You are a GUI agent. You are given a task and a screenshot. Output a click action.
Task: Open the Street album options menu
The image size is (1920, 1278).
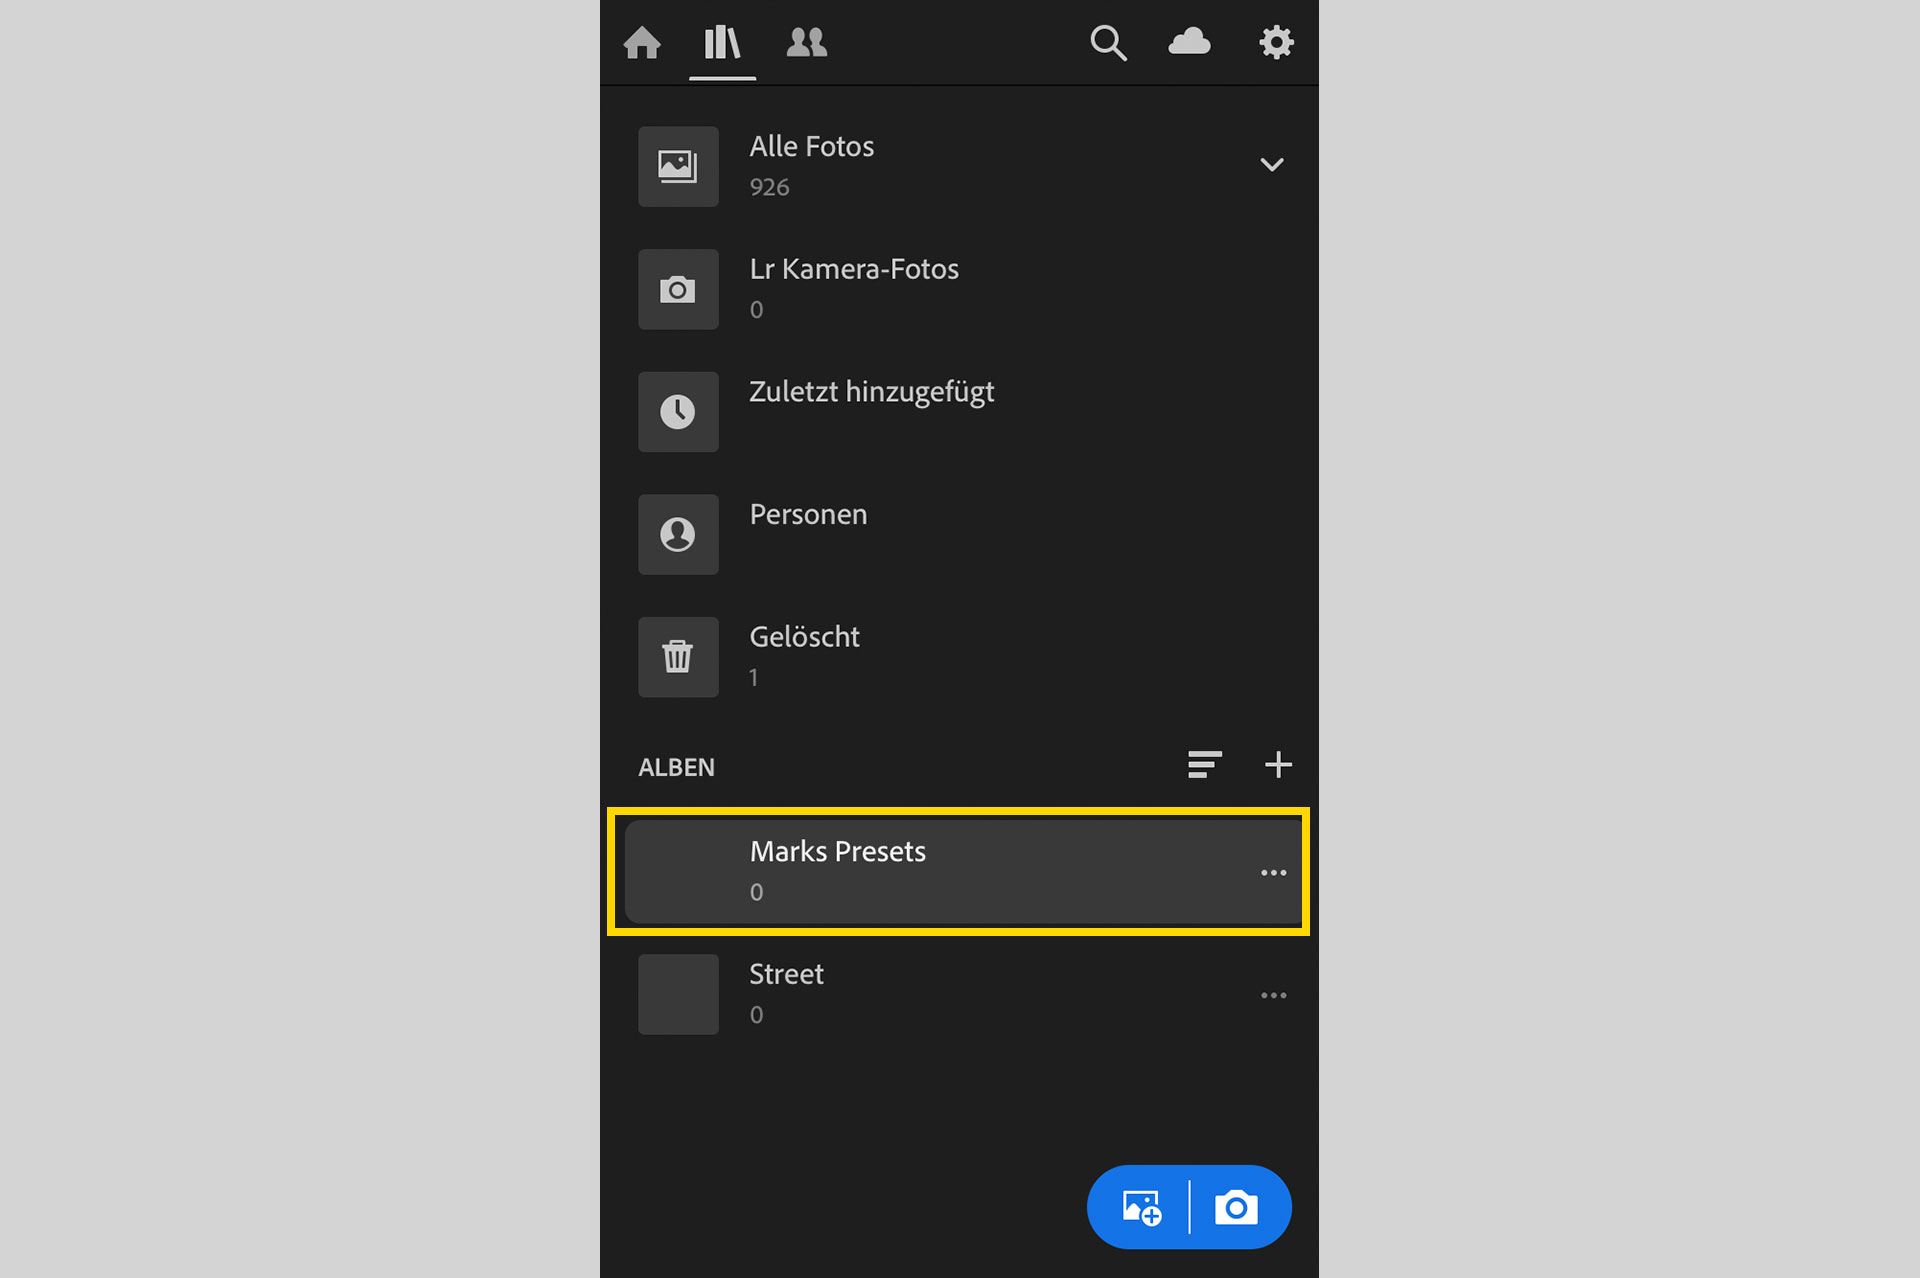pos(1273,996)
